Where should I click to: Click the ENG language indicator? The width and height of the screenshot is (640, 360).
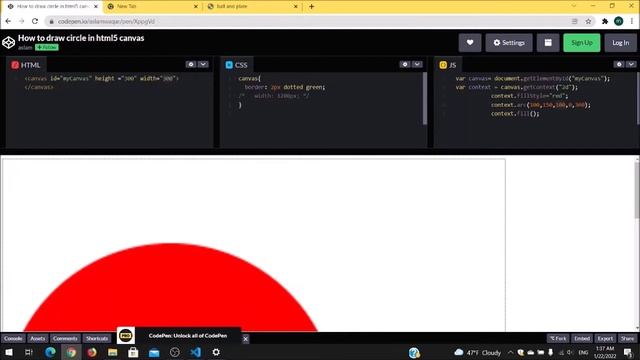click(x=583, y=352)
